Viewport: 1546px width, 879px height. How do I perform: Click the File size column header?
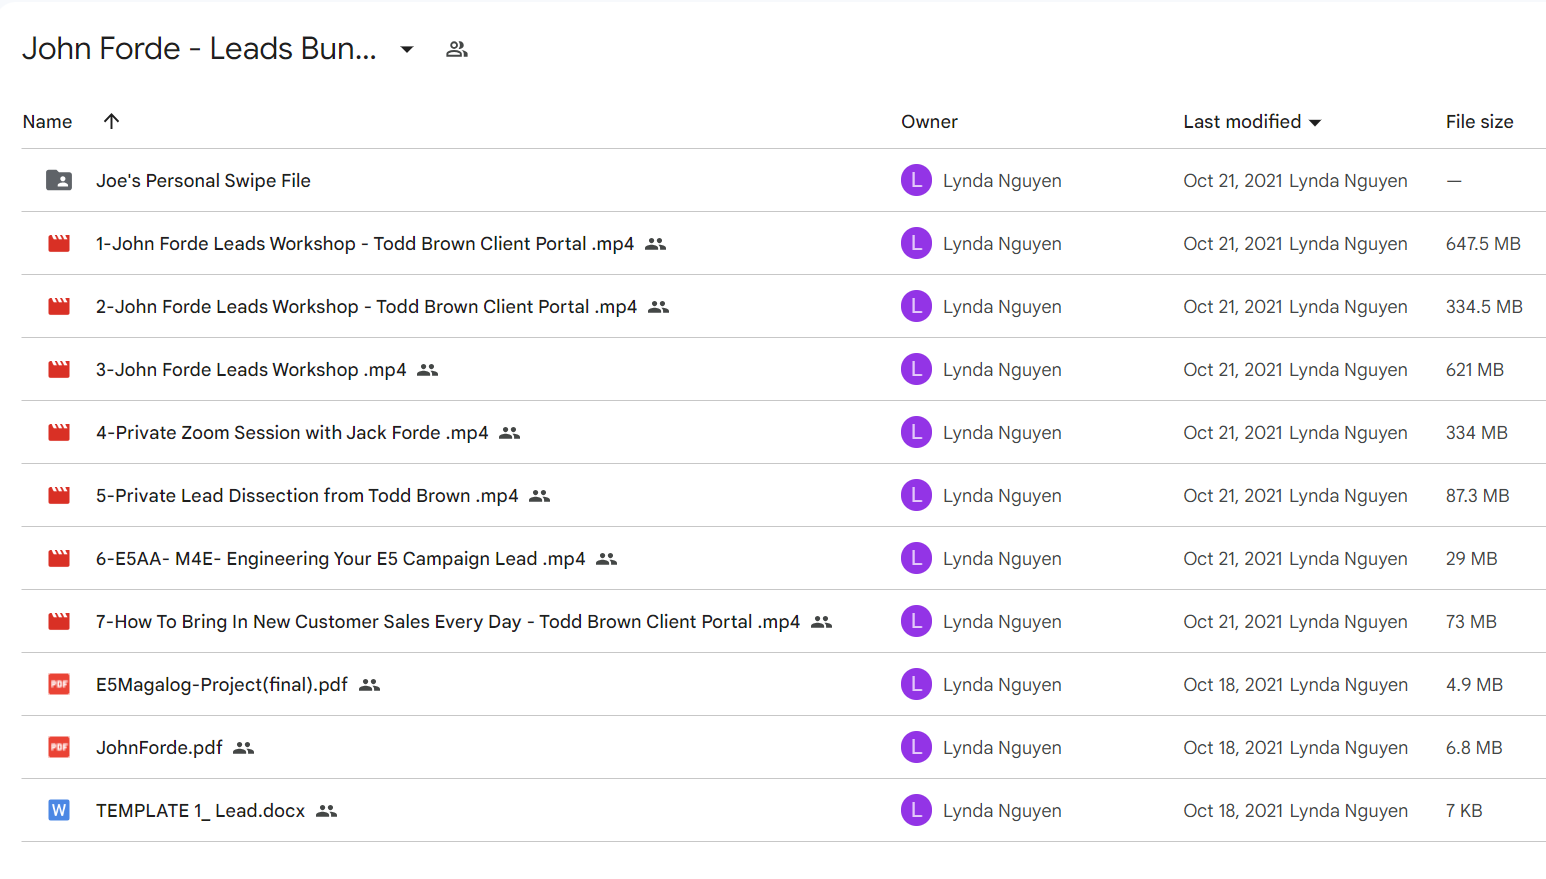tap(1479, 121)
